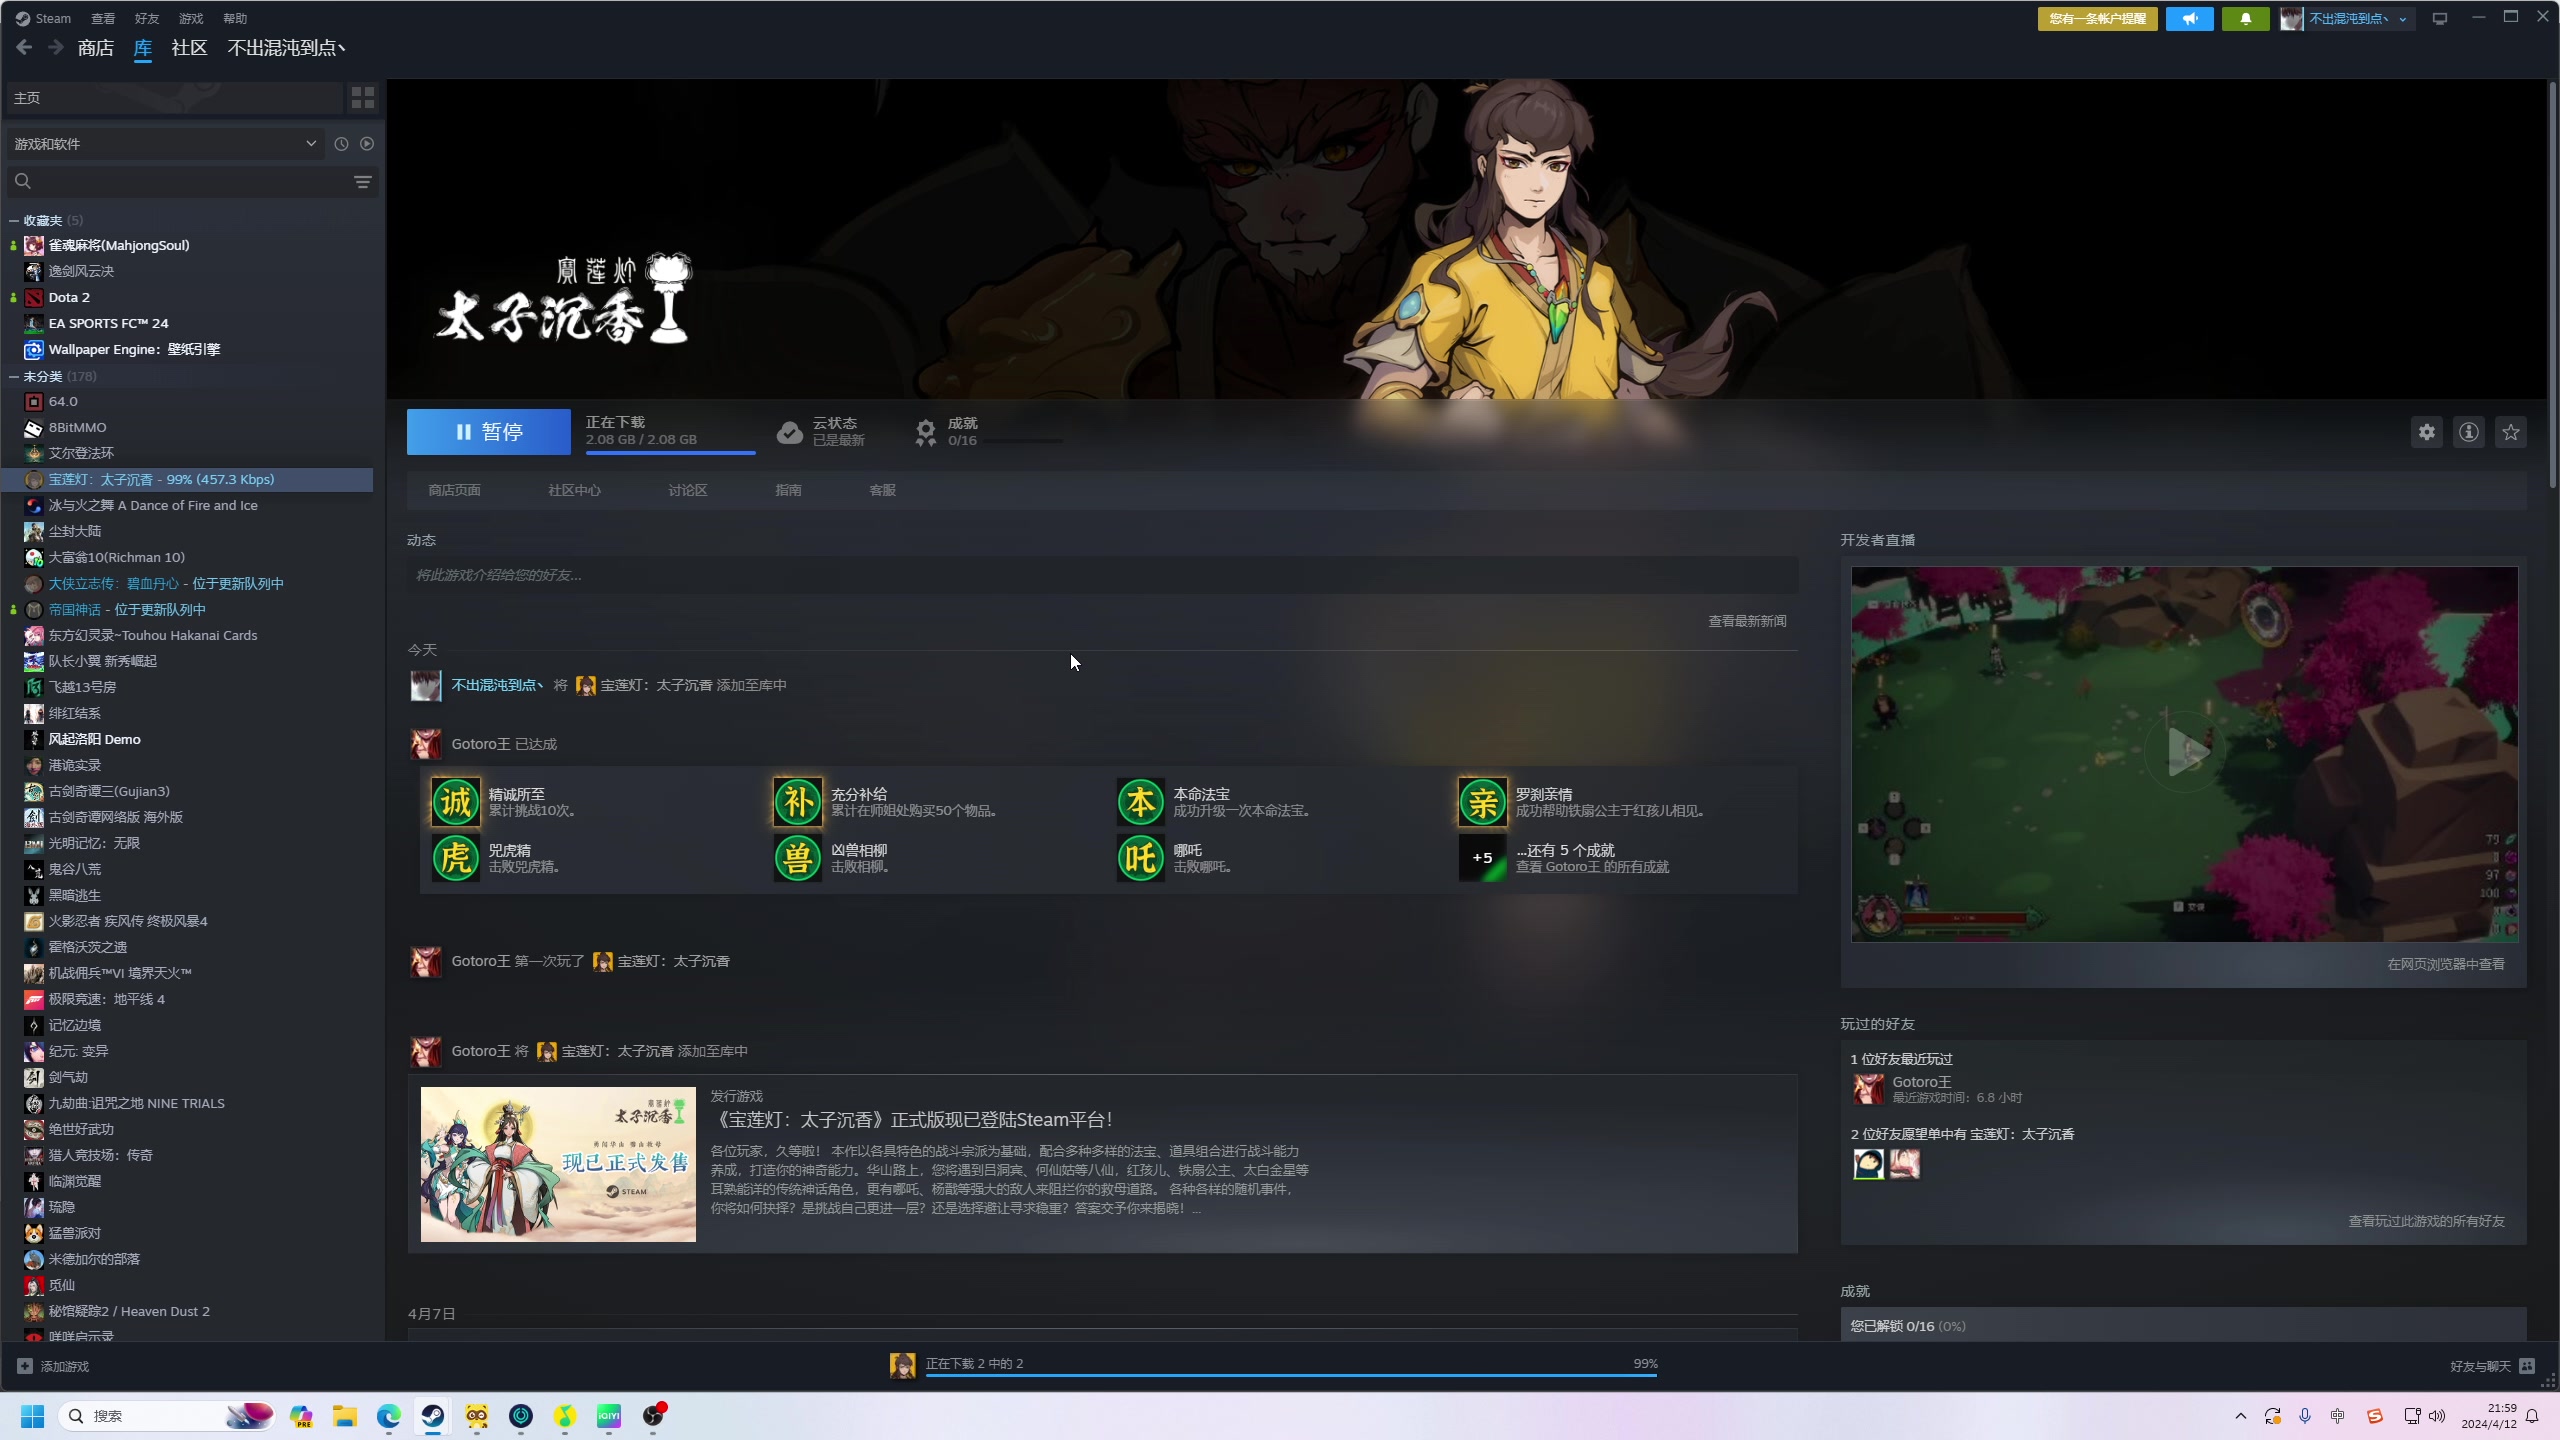Collapse the 收藏夹 category
Screen dimensions: 2560x1440
(14, 220)
